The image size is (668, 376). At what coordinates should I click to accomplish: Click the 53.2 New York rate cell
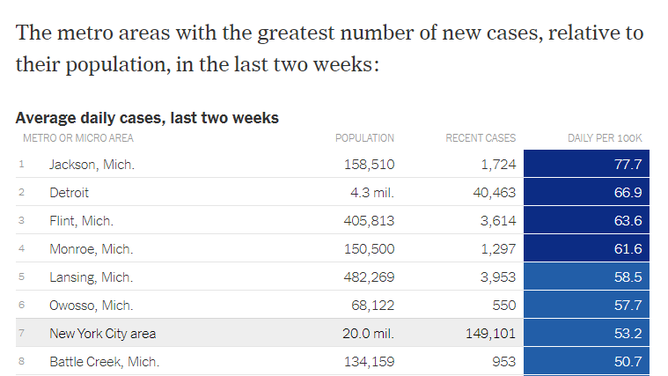tap(587, 333)
